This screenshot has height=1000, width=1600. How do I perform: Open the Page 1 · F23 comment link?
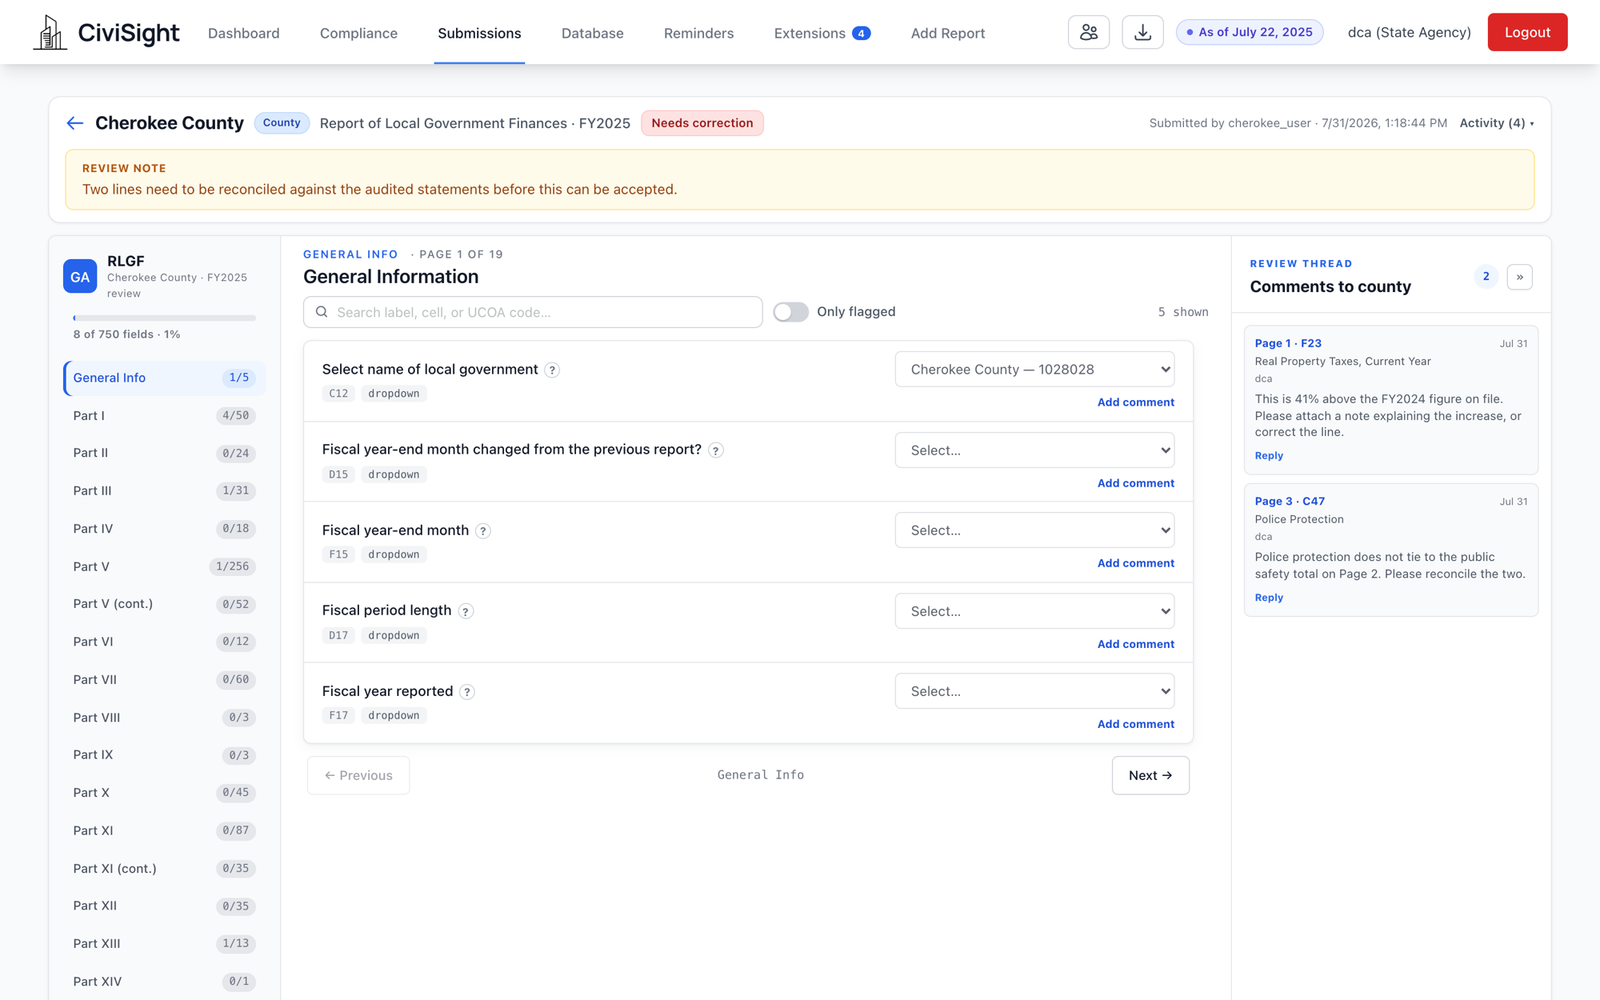[1288, 343]
